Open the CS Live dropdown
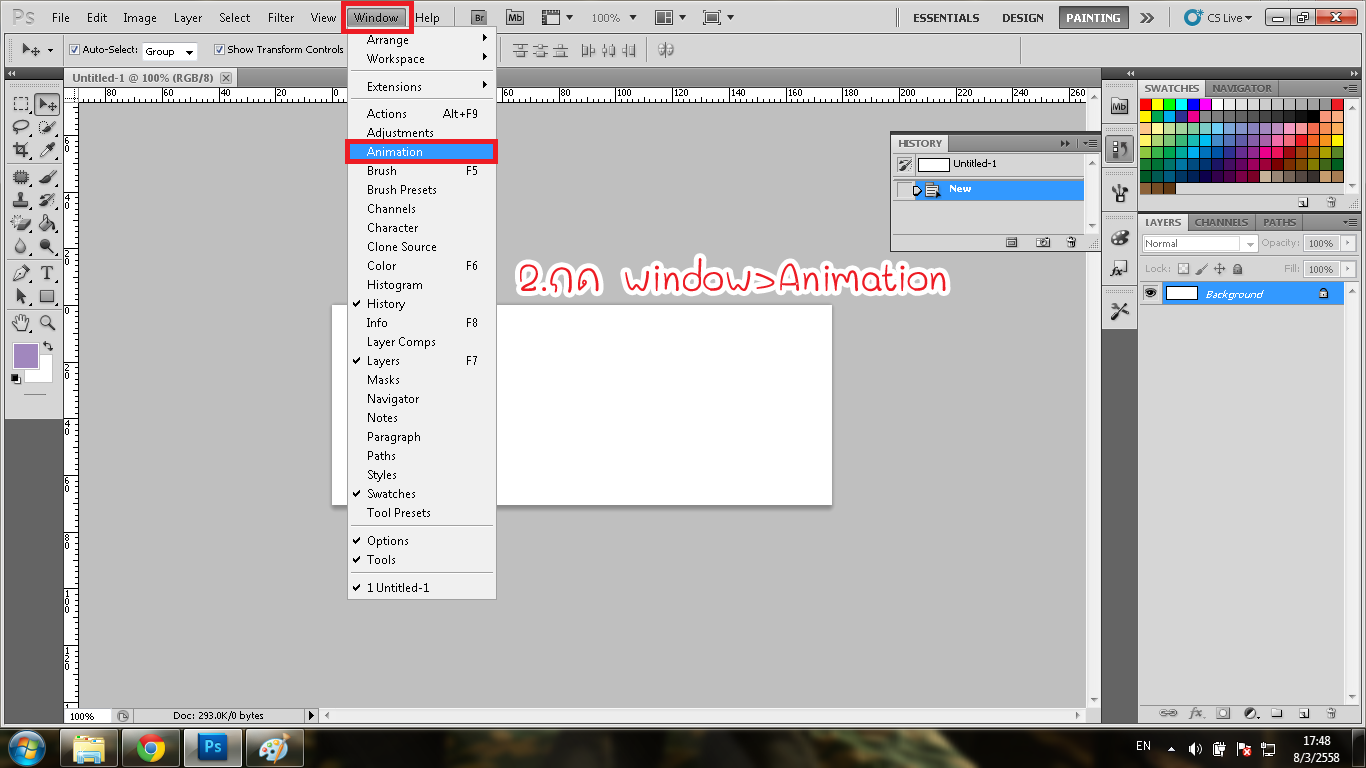1366x768 pixels. click(x=1218, y=17)
